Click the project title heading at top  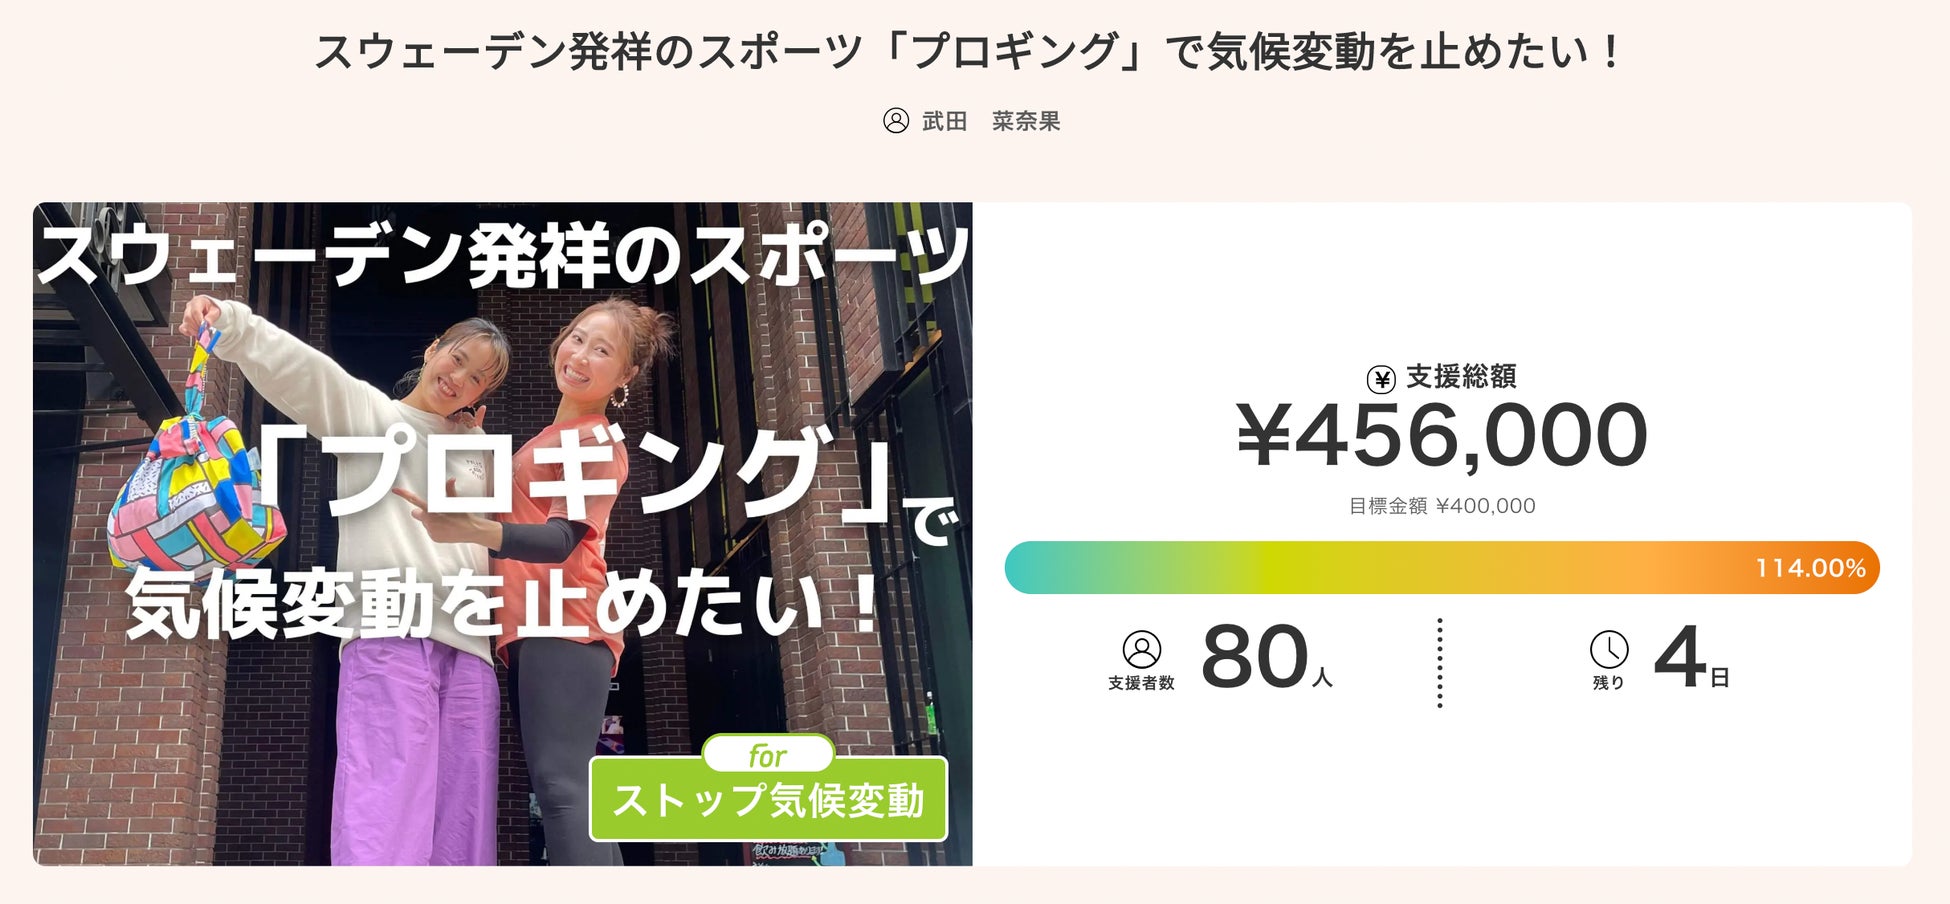click(x=968, y=52)
